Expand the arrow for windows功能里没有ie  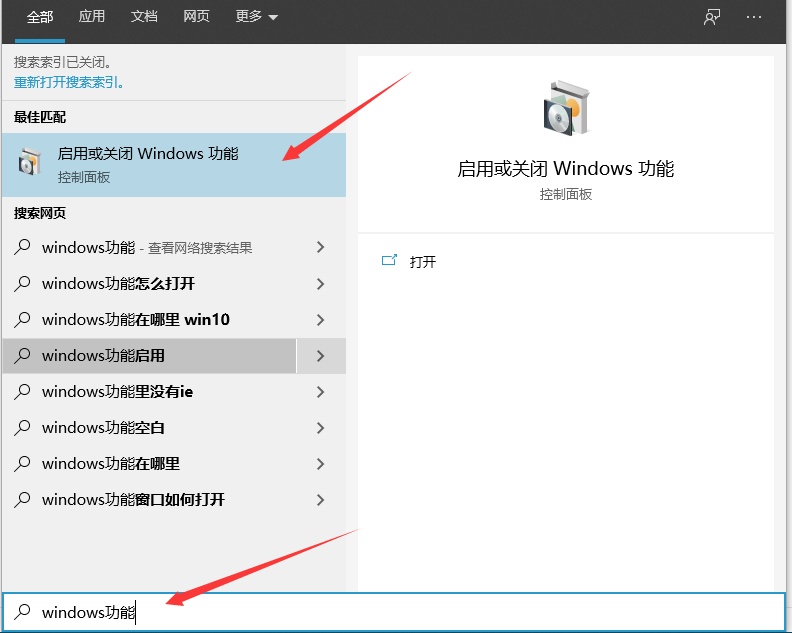(320, 392)
